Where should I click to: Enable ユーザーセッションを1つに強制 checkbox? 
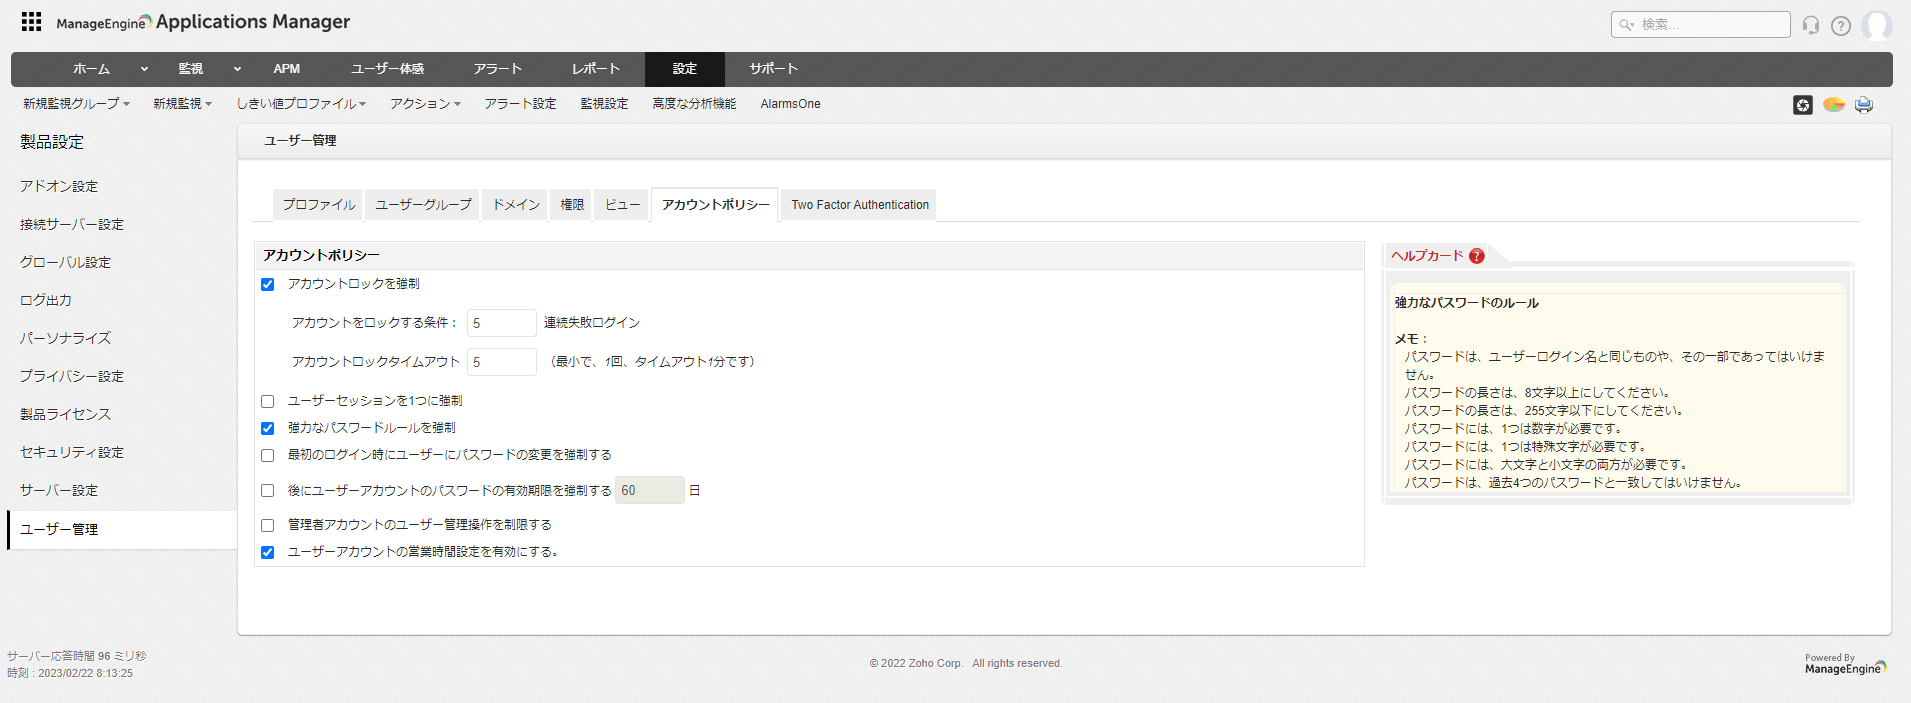268,402
